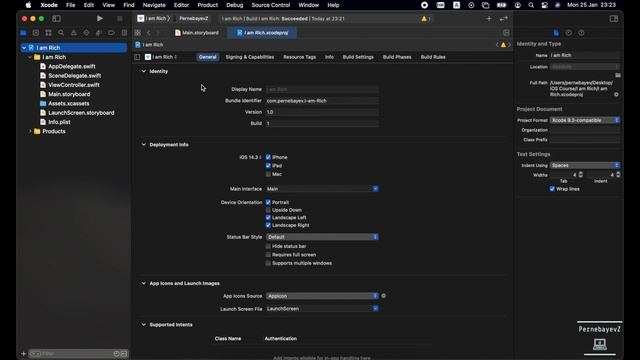The height and width of the screenshot is (360, 640).
Task: Switch to Build Settings tab
Action: coord(358,57)
